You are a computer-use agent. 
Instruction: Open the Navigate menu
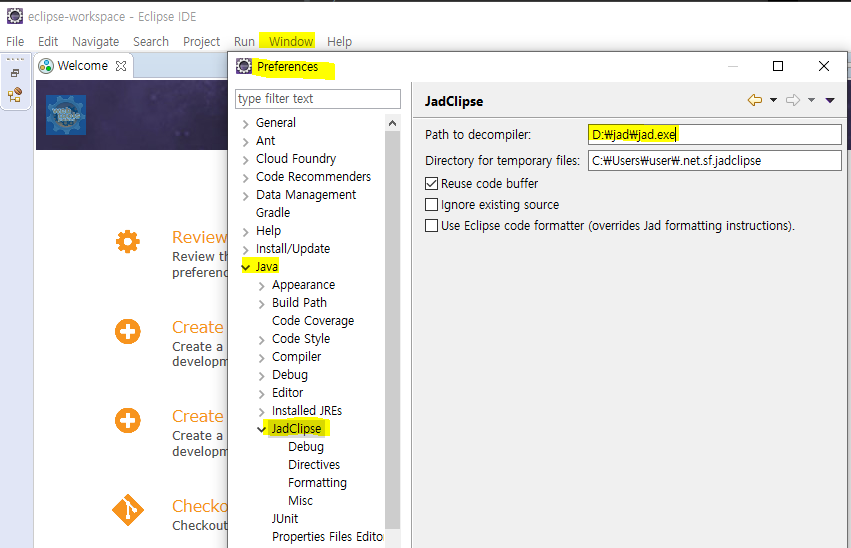click(96, 42)
